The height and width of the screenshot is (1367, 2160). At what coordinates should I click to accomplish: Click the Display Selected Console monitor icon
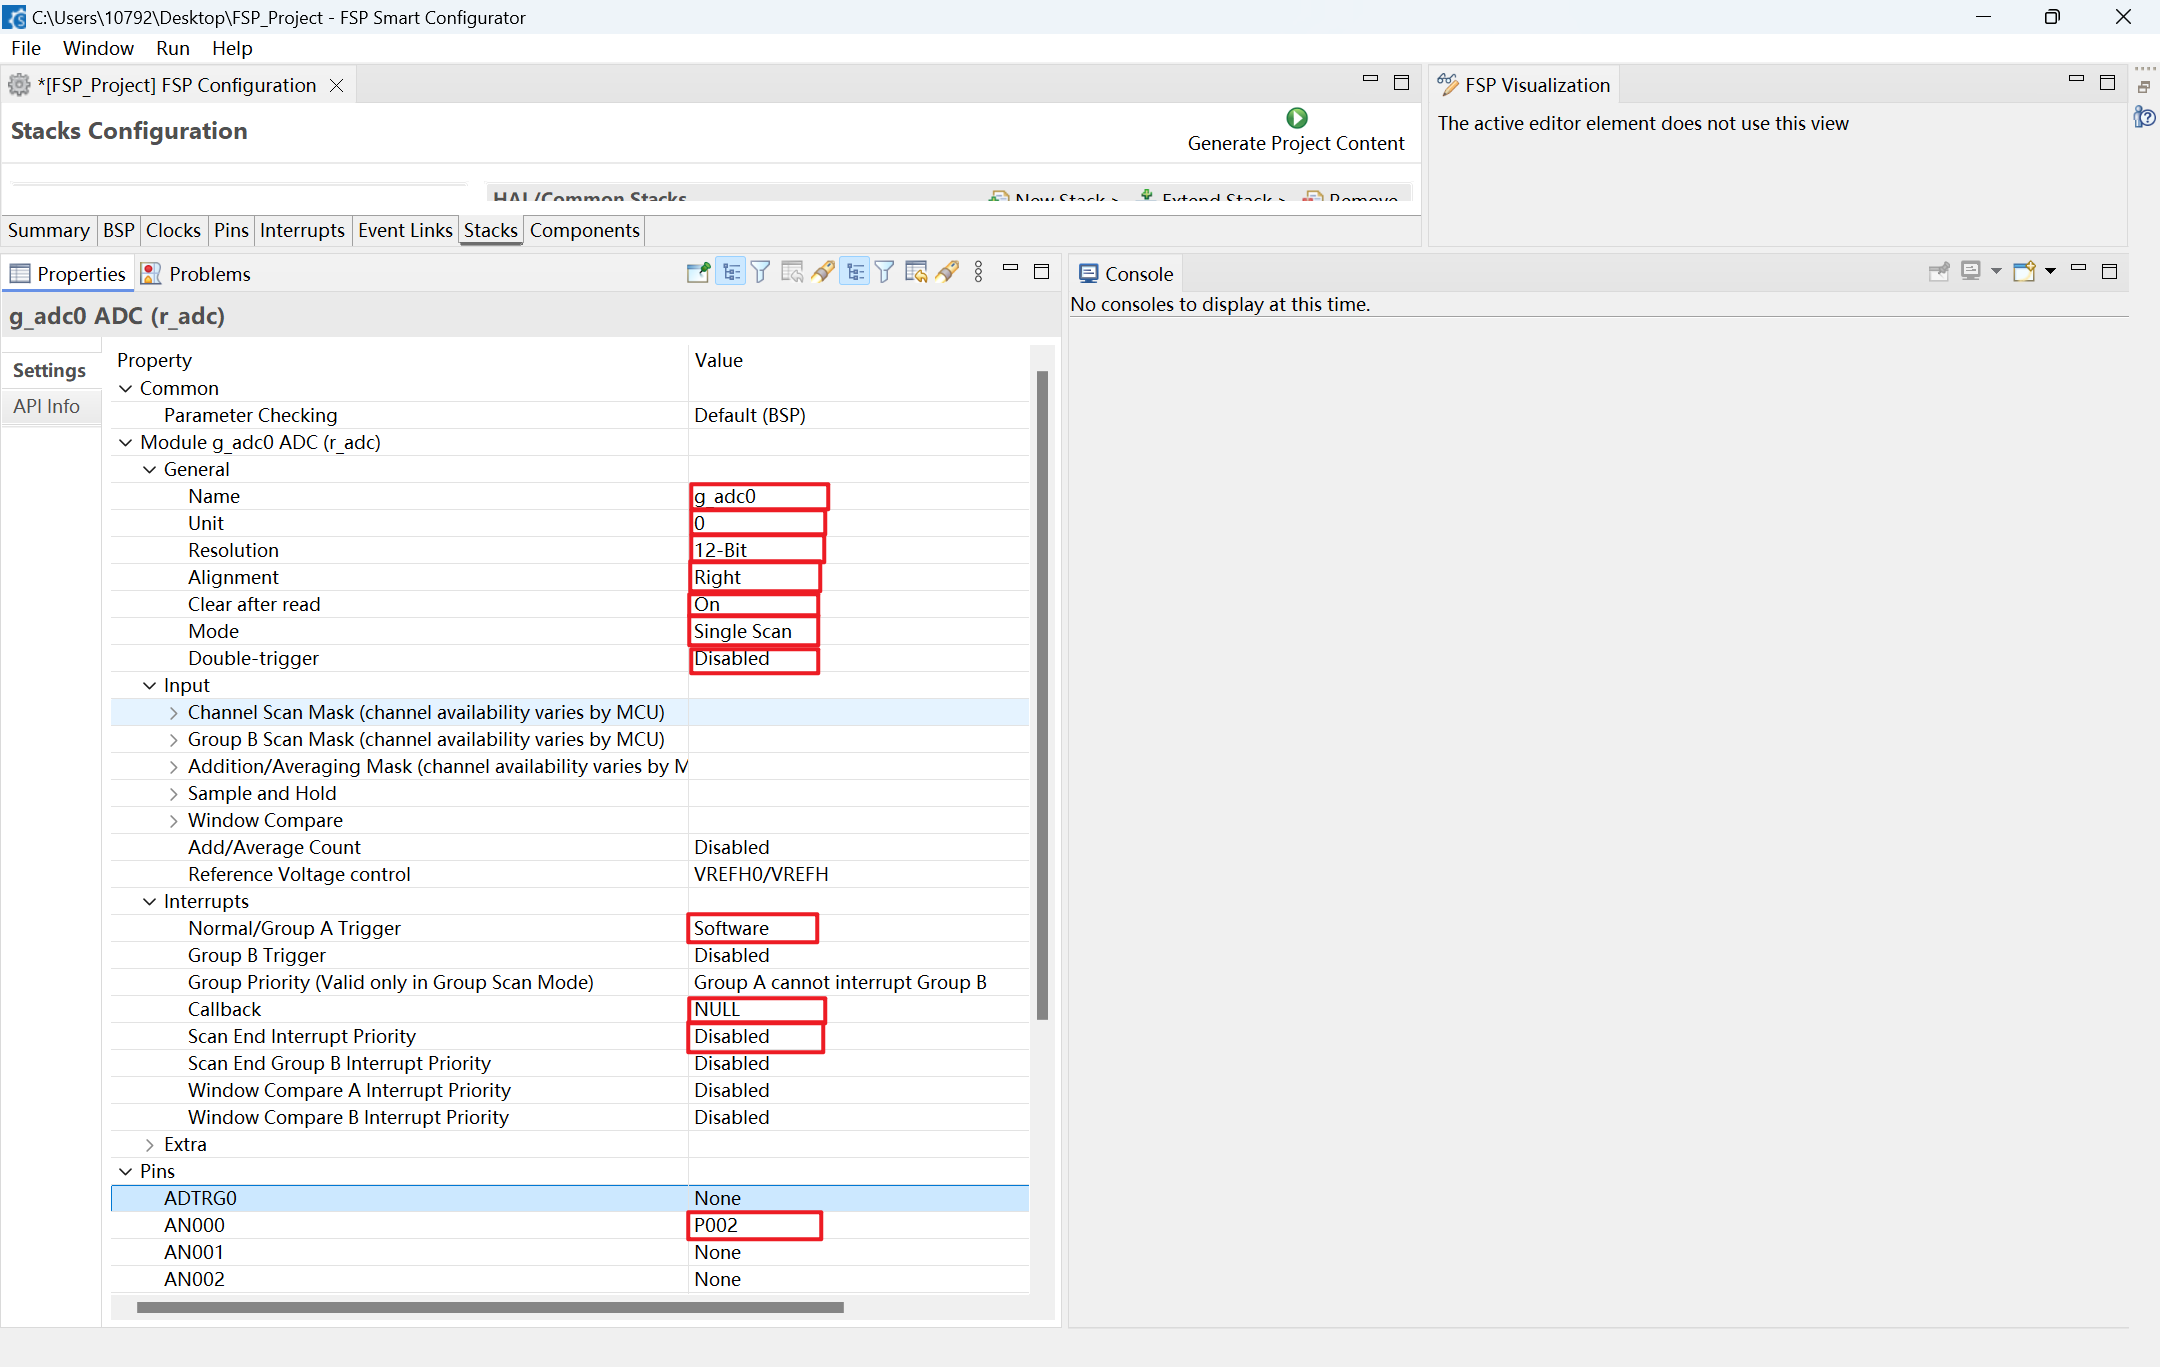pos(1971,272)
